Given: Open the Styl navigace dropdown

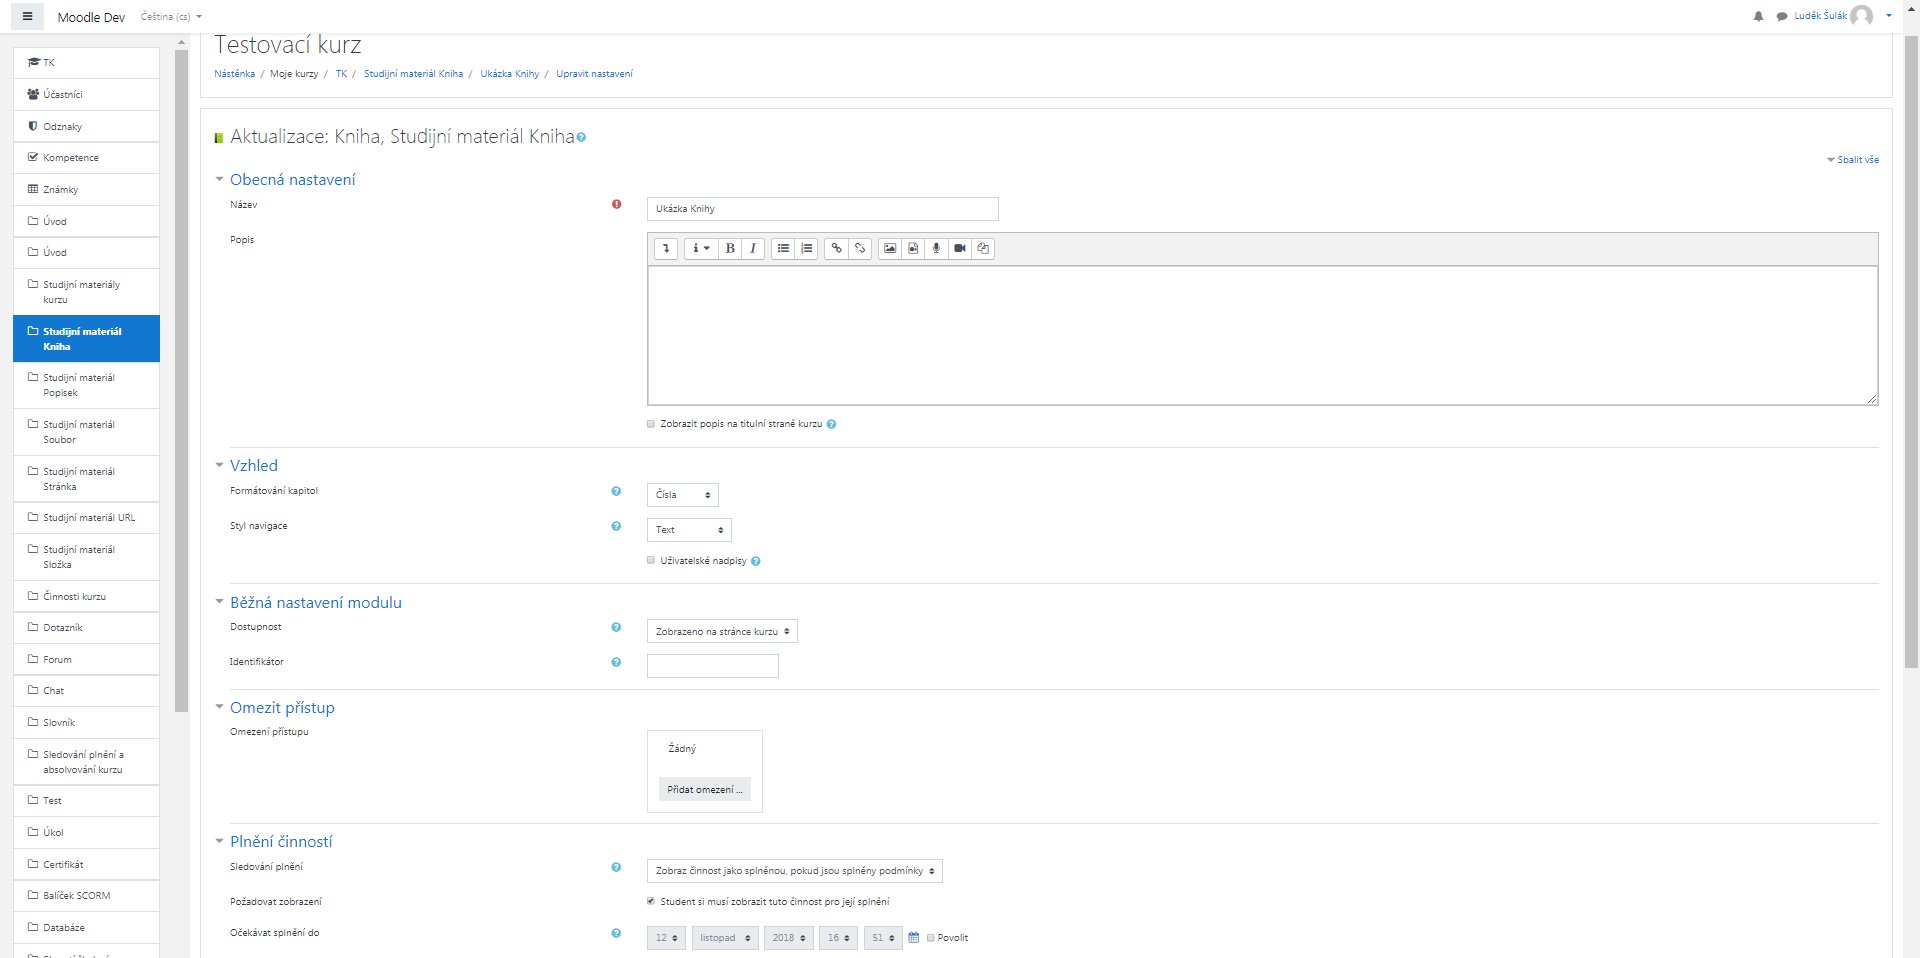Looking at the screenshot, I should 689,530.
